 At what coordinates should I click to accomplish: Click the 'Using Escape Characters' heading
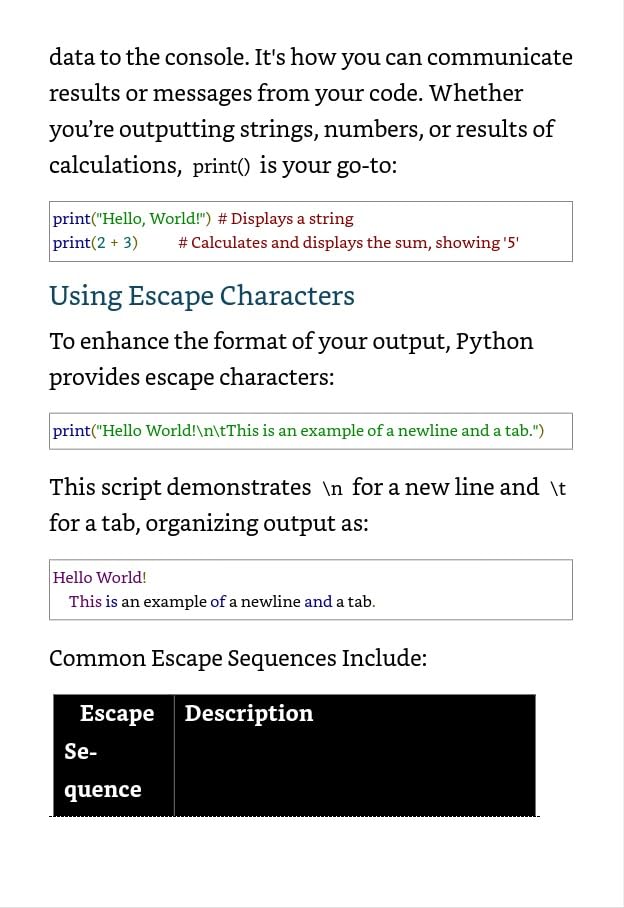pyautogui.click(x=201, y=296)
